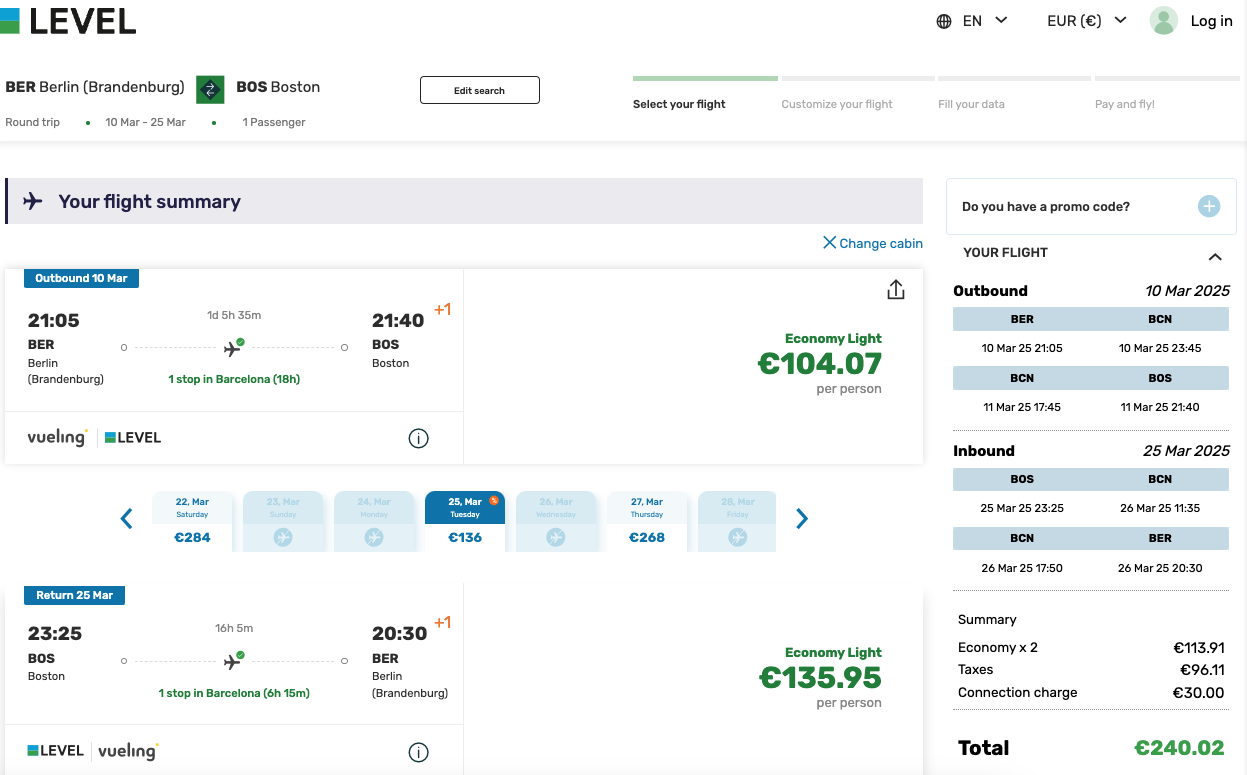Select the 25 Mar Tuesday date tab
Viewport: 1247px width, 775px height.
[465, 522]
